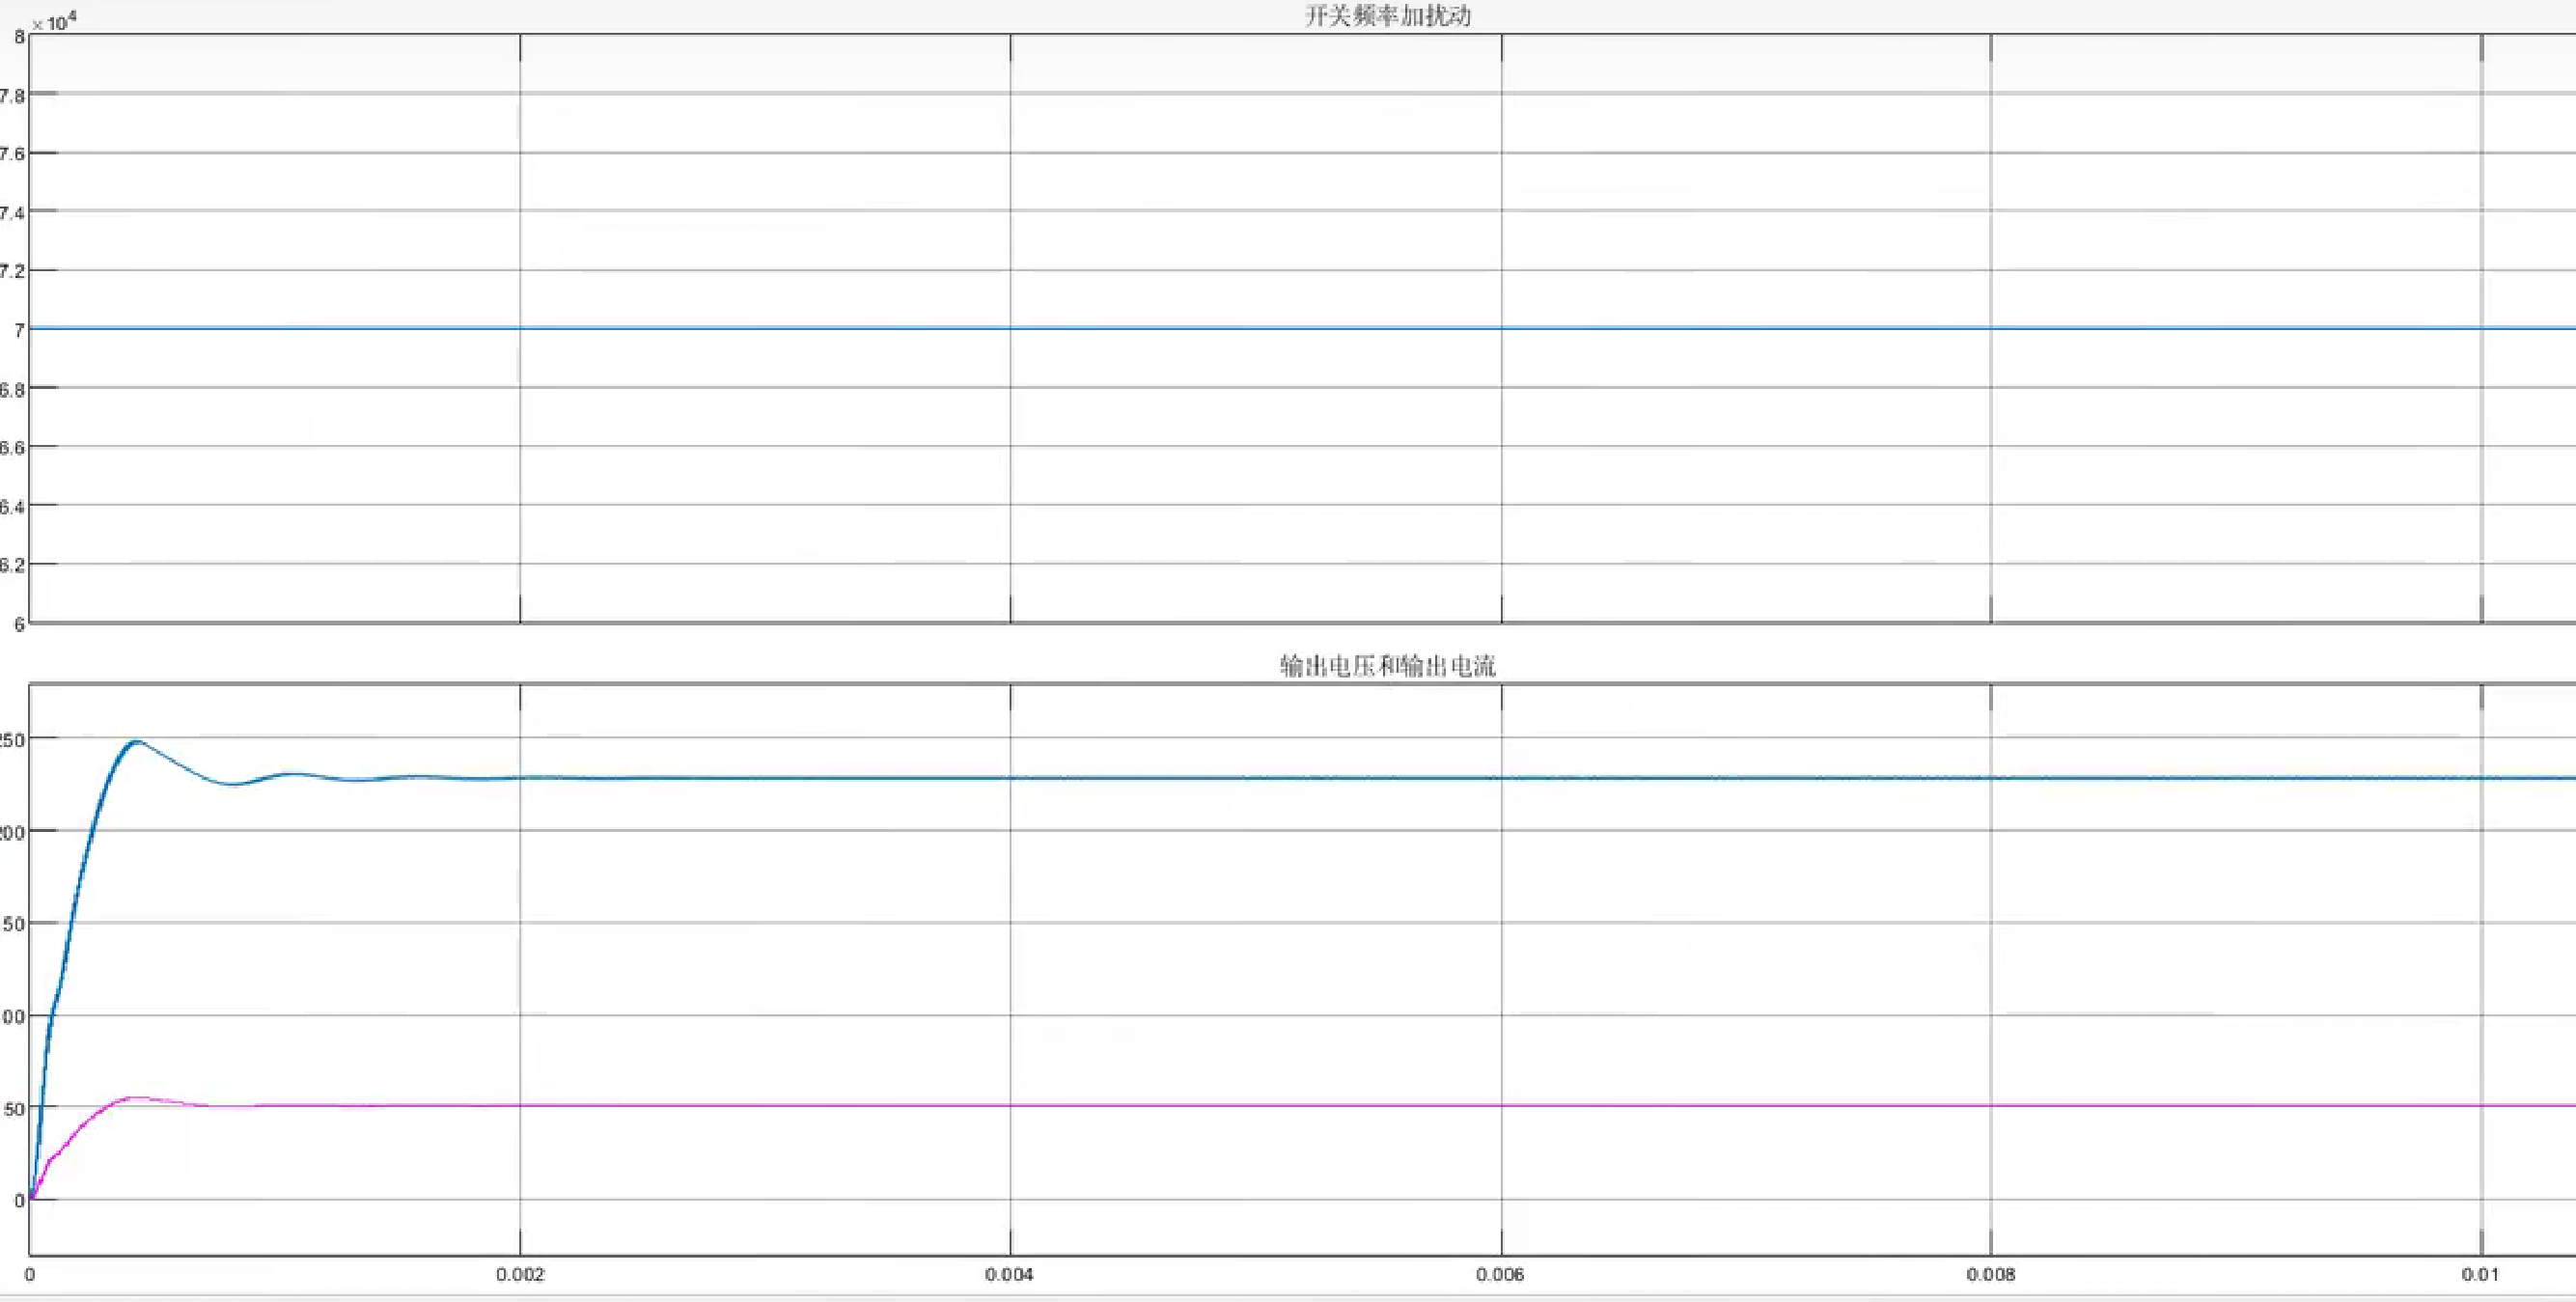Click the 7.4 y-axis tick on top plot

13,213
